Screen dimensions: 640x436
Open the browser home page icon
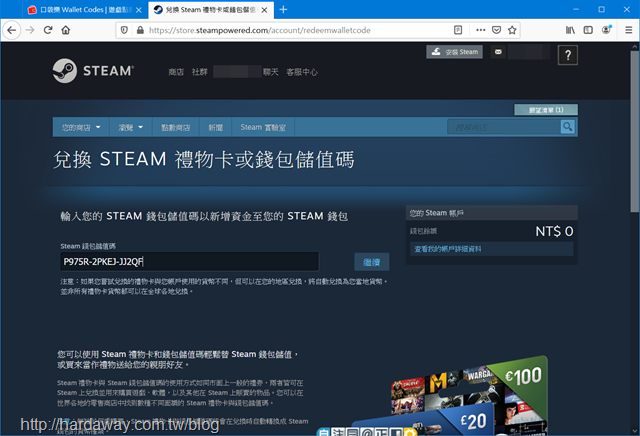66,30
